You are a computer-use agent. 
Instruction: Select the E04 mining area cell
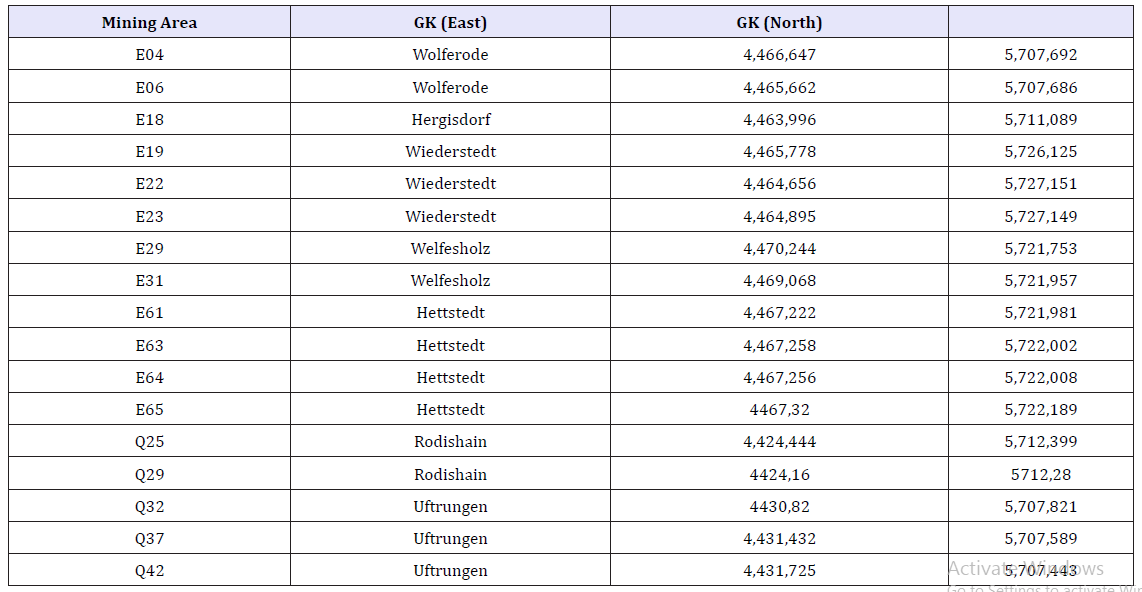click(x=149, y=55)
